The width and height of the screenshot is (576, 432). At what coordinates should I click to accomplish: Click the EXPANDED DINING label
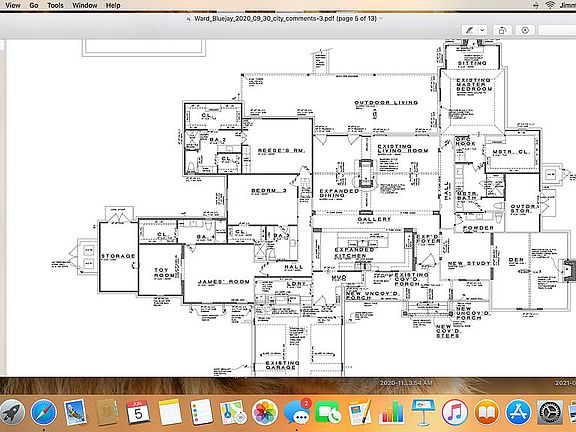pyautogui.click(x=339, y=193)
